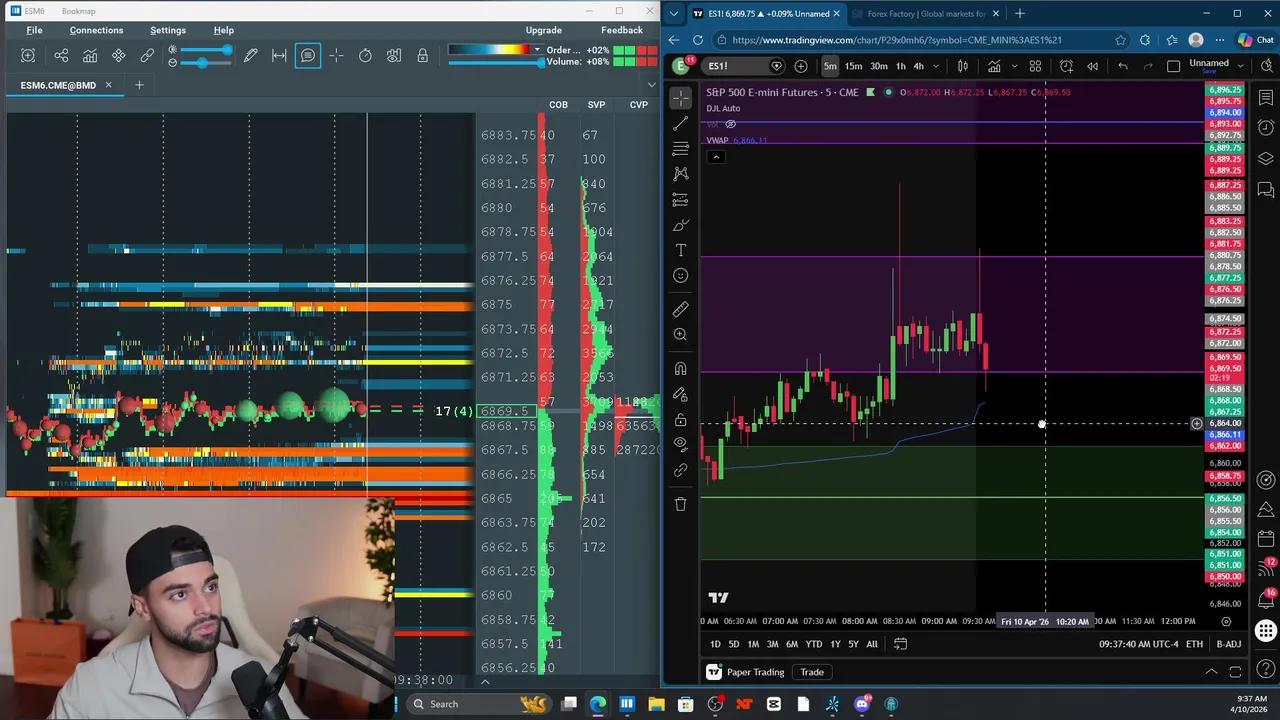
Task: Reload the TradingView page
Action: click(697, 40)
